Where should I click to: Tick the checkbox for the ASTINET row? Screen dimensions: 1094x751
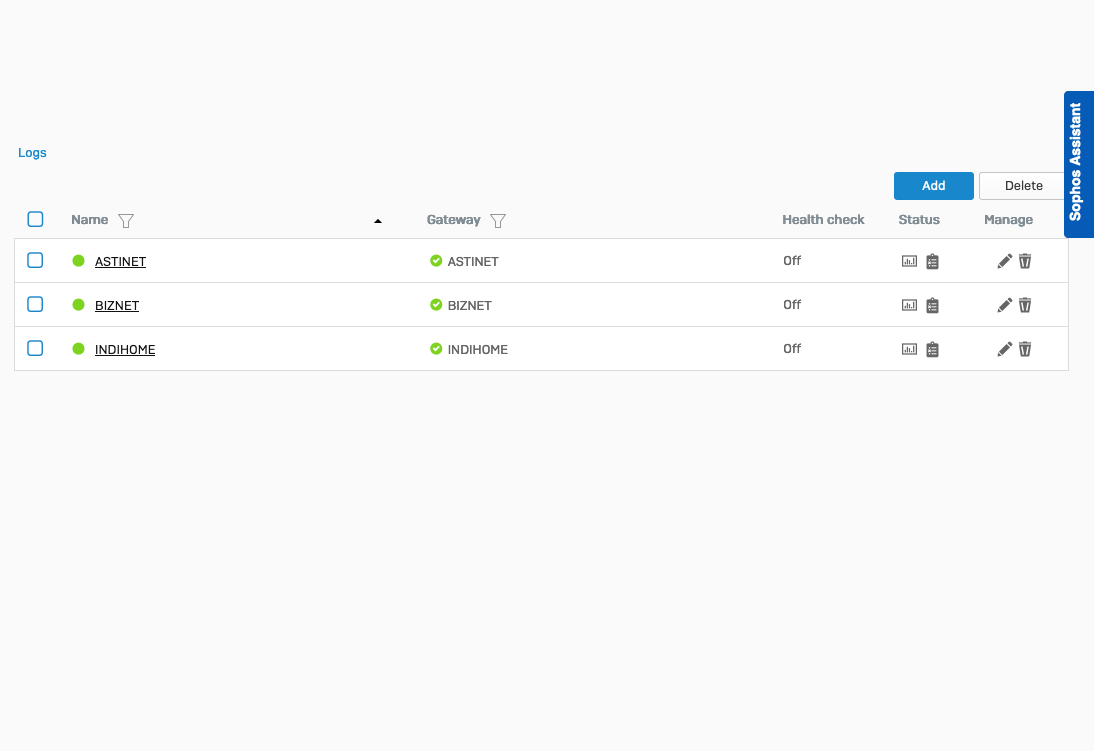tap(35, 260)
